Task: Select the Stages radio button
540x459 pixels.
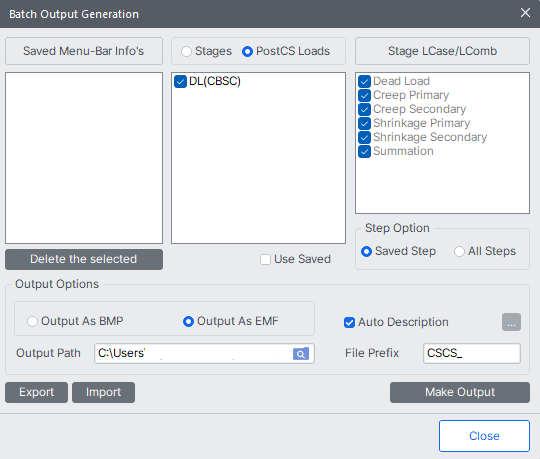Action: 186,51
